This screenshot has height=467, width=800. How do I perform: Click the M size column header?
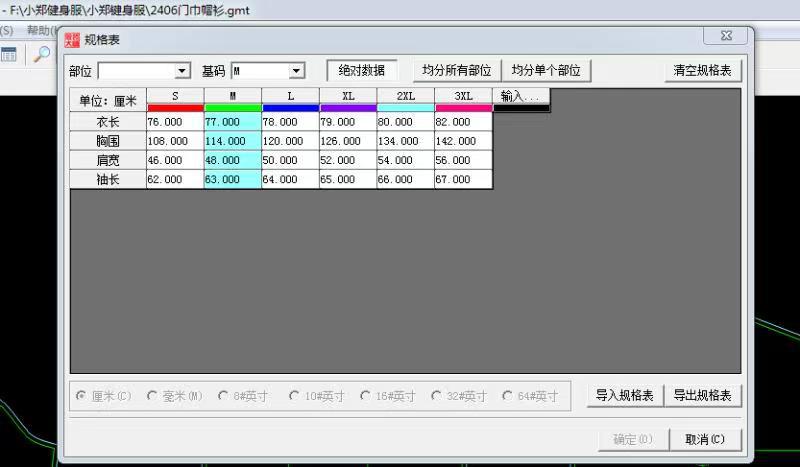pos(233,96)
